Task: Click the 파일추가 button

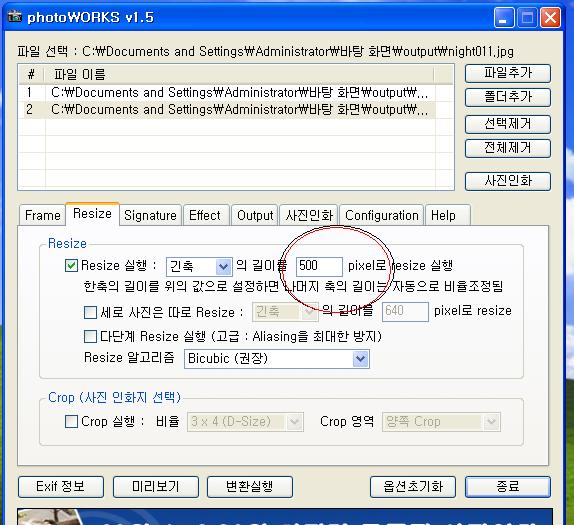Action: pos(508,73)
